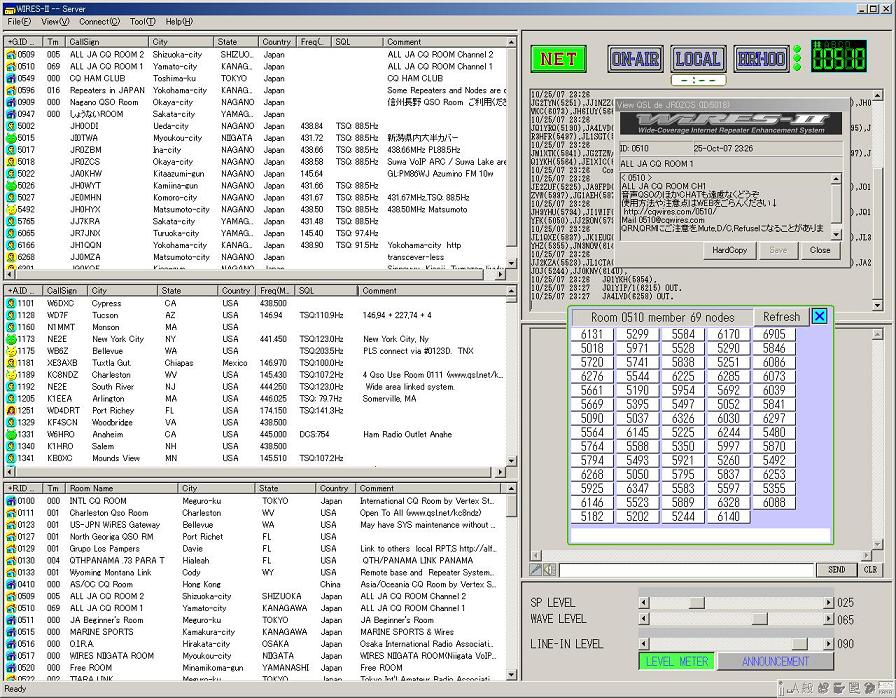Click Close in the QSL view dialog
The height and width of the screenshot is (698, 896).
tap(820, 250)
